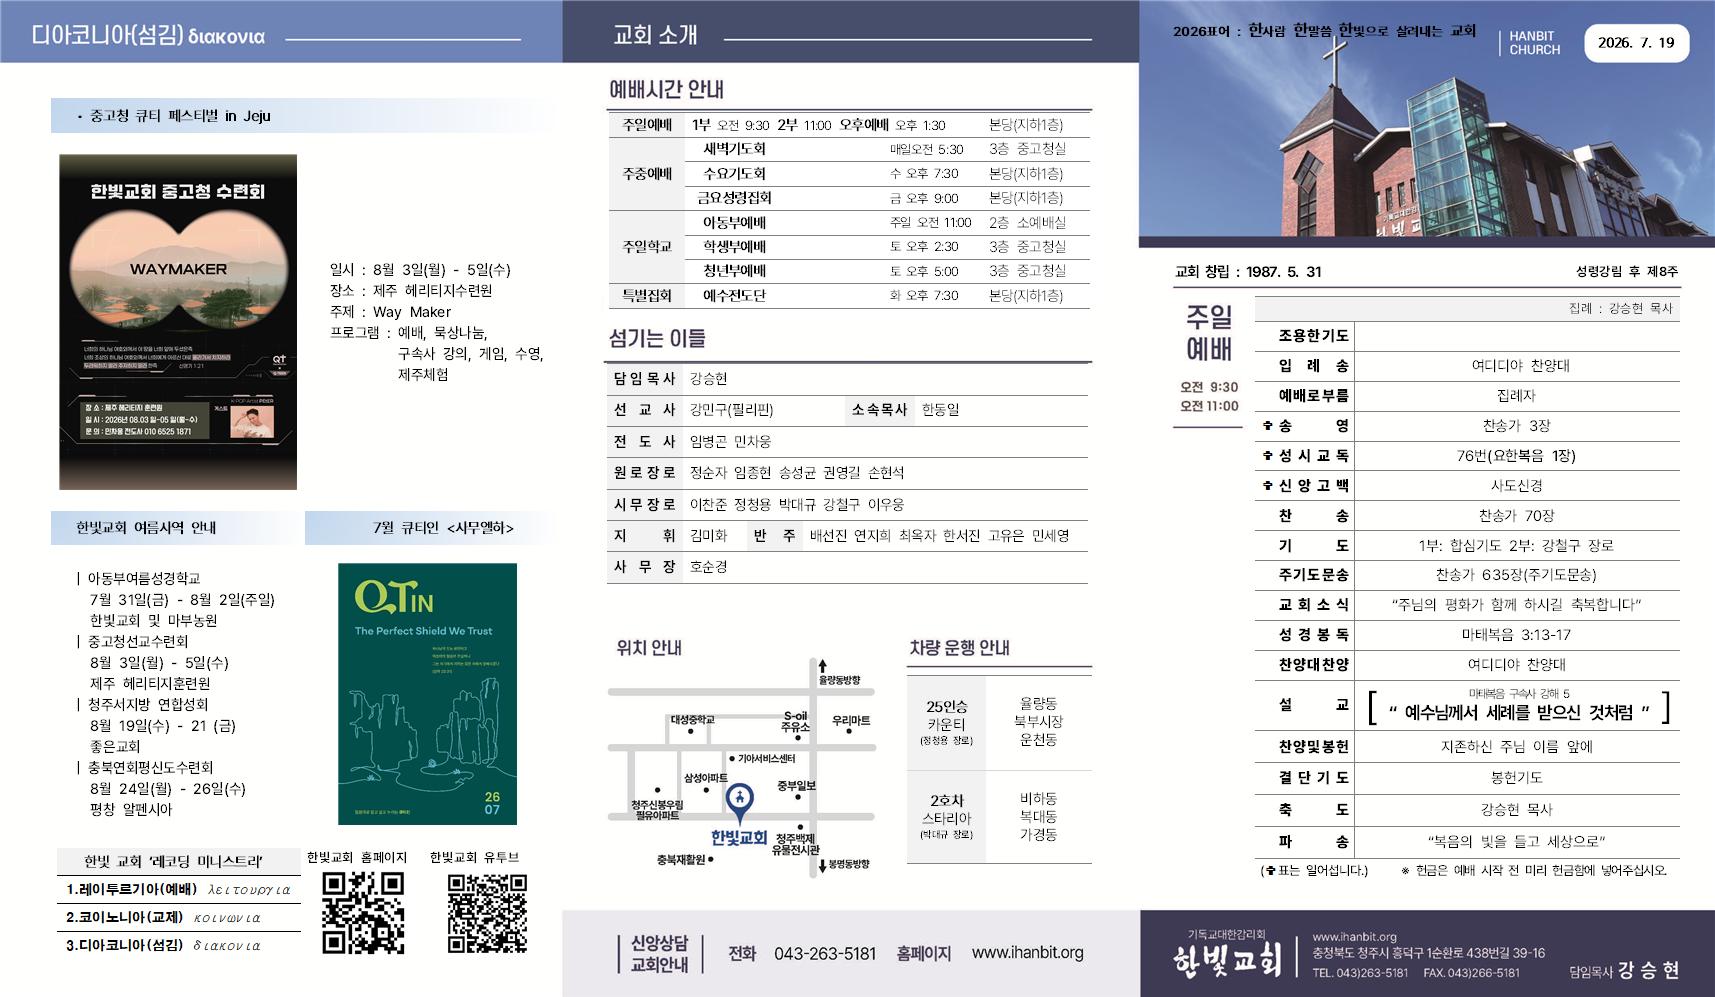The width and height of the screenshot is (1715, 997).
Task: Click 아동부여름성경학교 item in summer list
Action: coord(144,578)
